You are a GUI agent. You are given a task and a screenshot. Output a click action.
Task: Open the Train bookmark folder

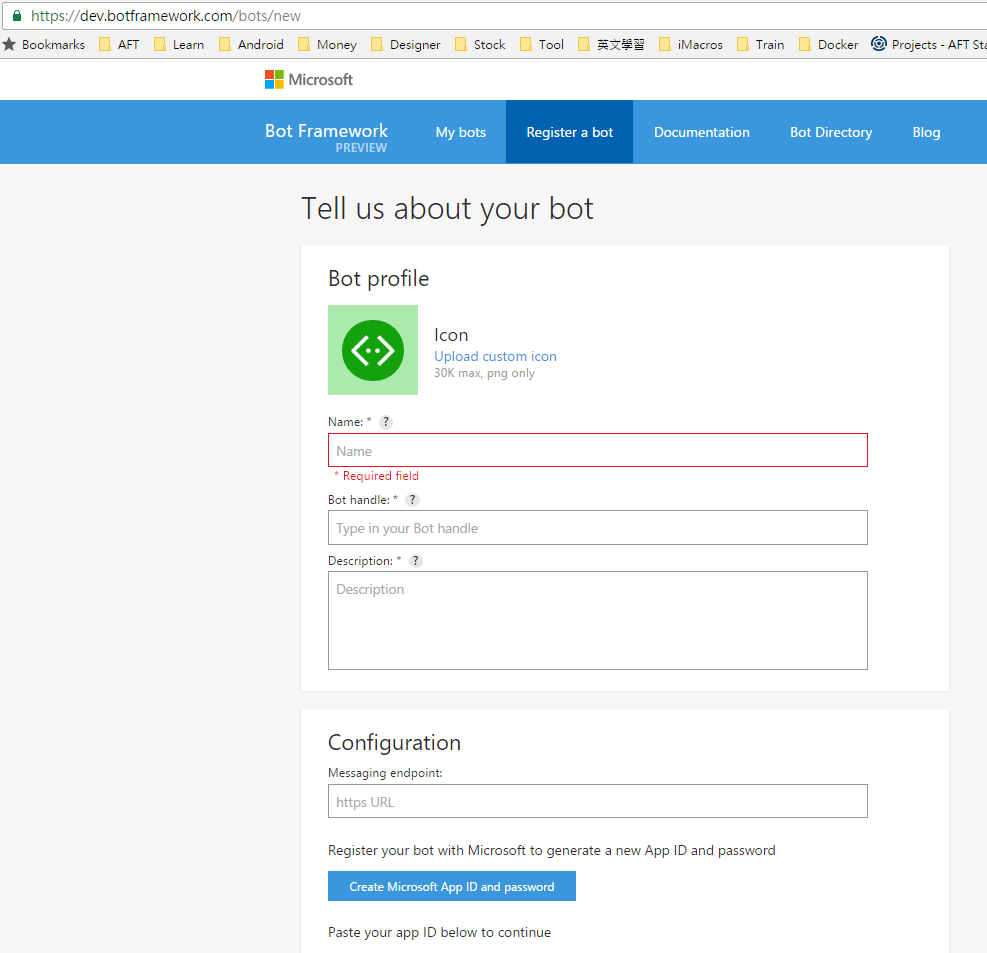coord(760,44)
